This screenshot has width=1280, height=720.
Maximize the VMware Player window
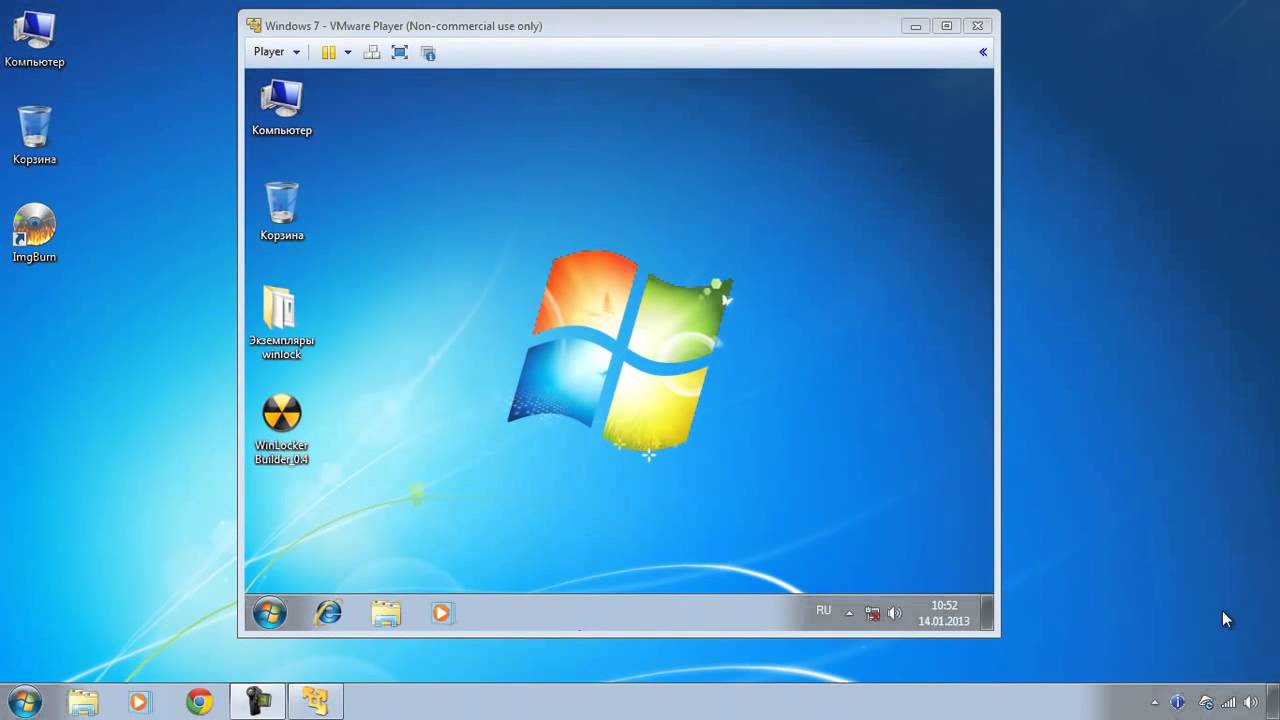coord(947,25)
